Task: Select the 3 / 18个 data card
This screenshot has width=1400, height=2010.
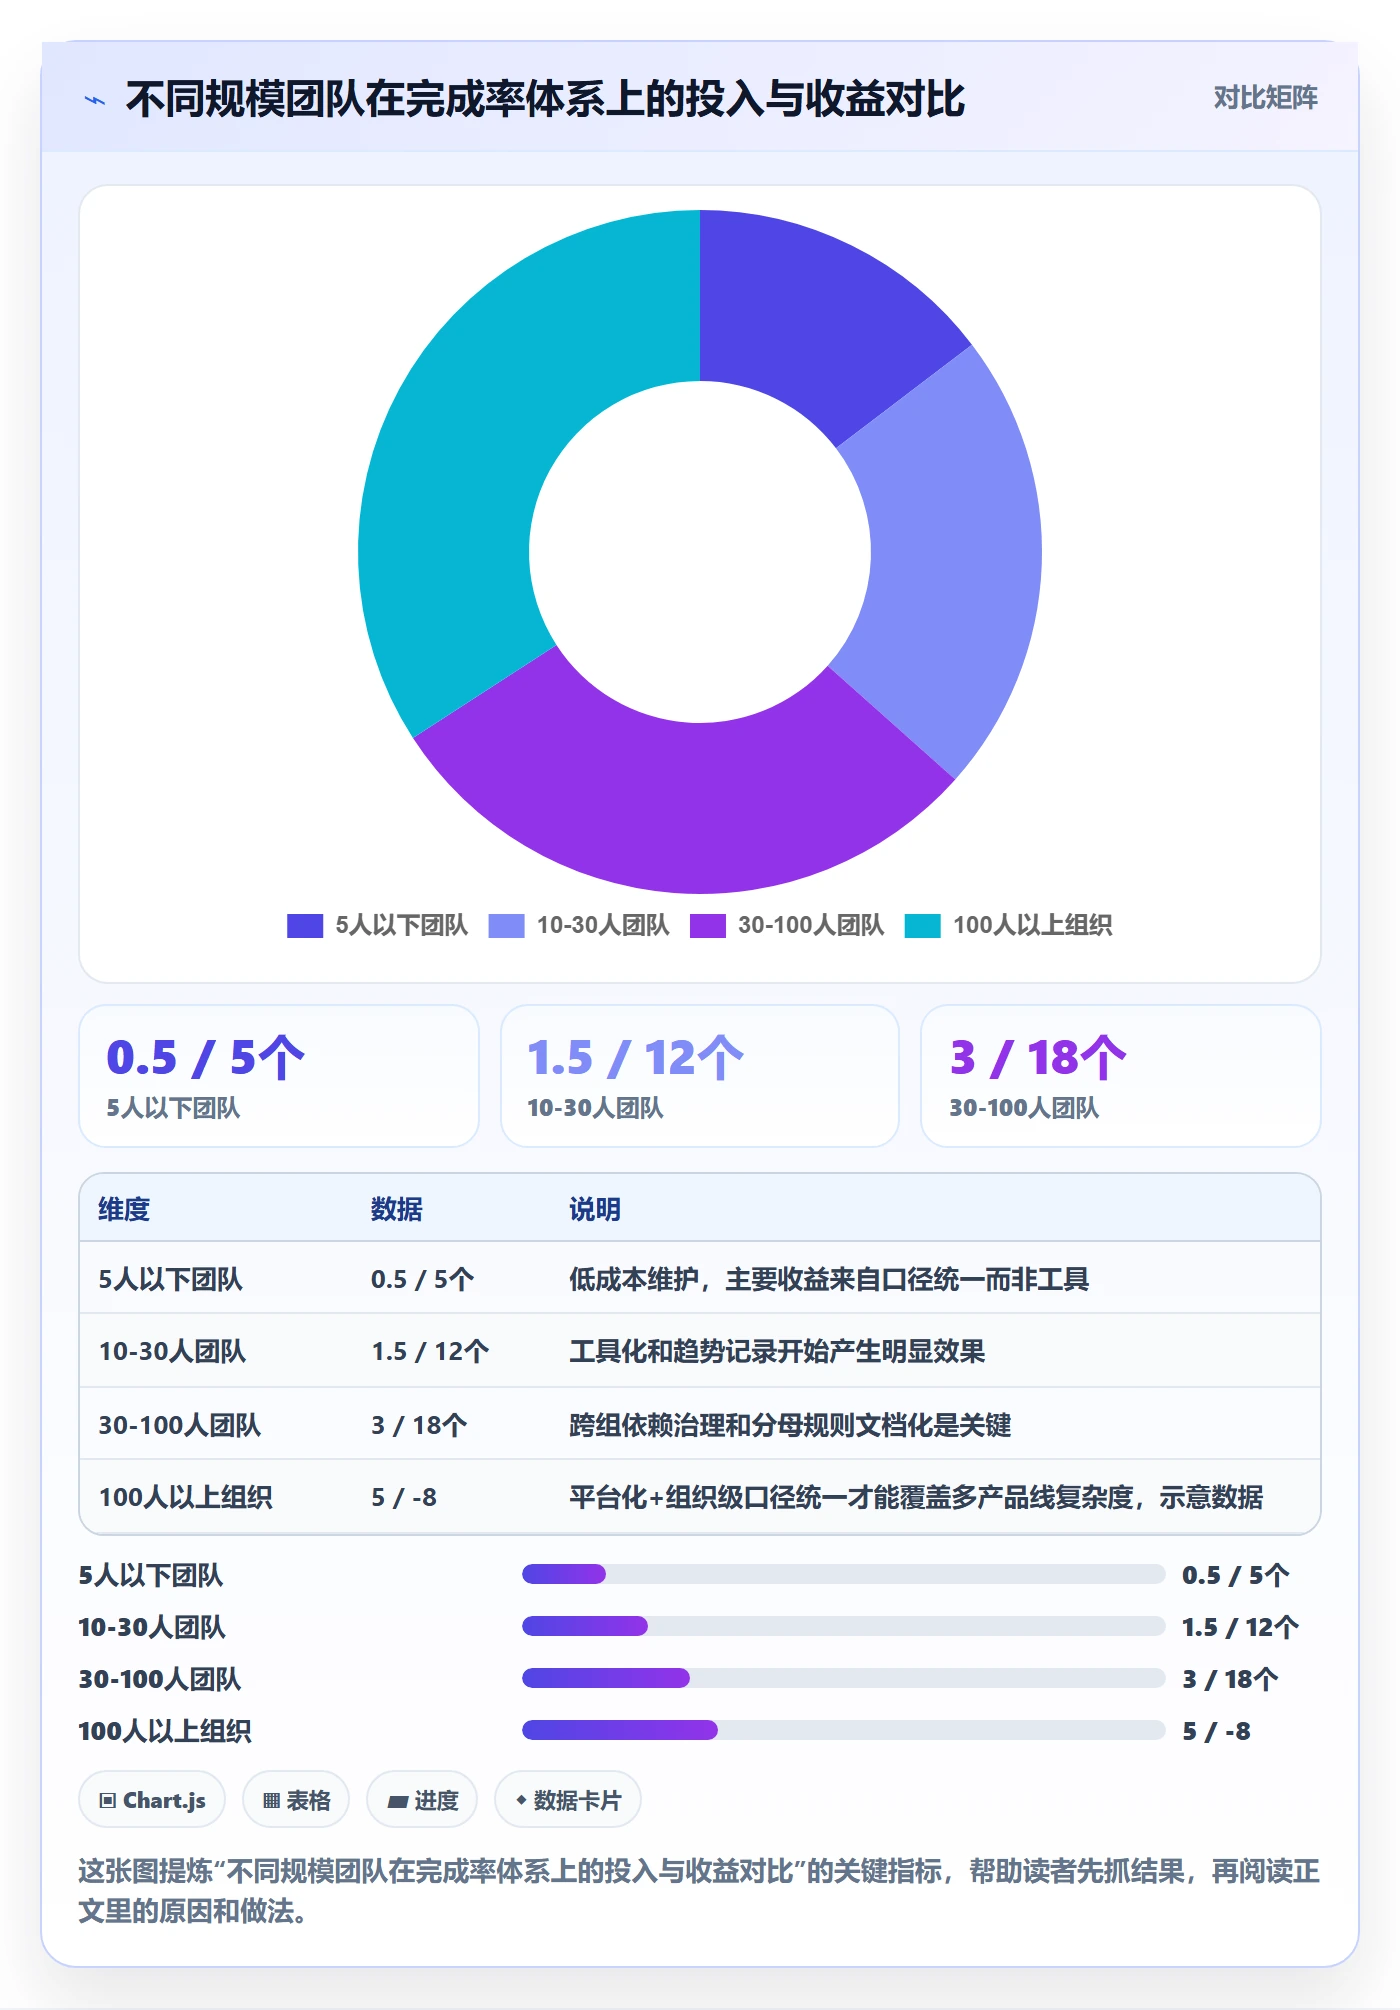Action: [1121, 1076]
